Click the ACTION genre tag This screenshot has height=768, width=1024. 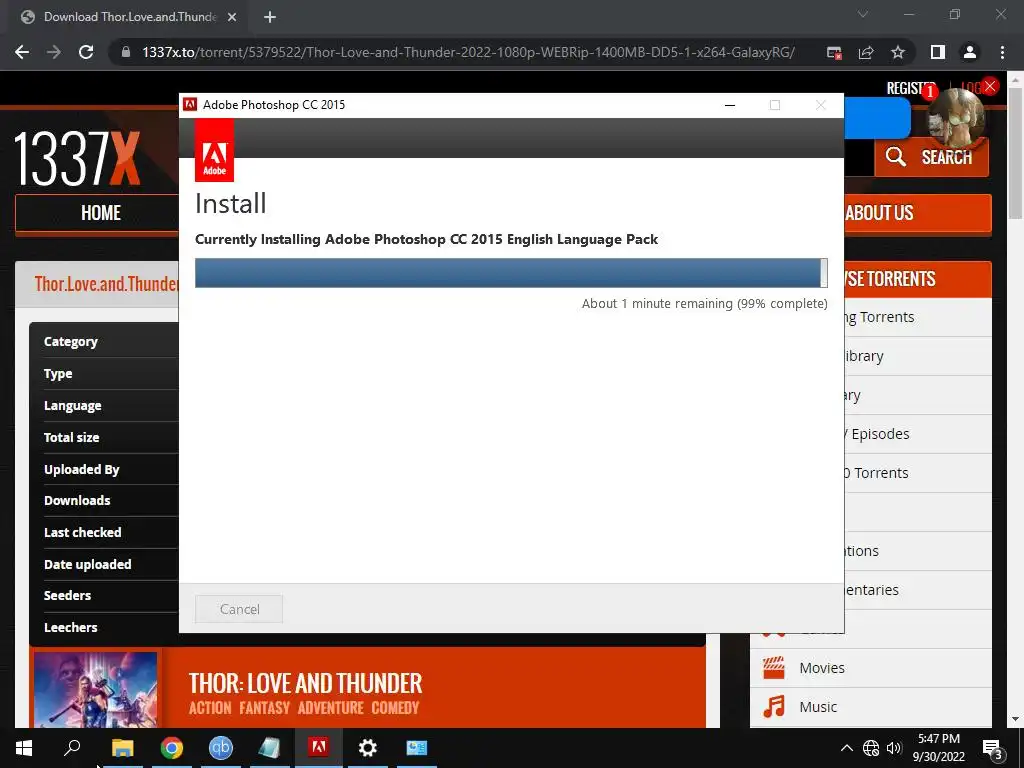click(x=210, y=708)
